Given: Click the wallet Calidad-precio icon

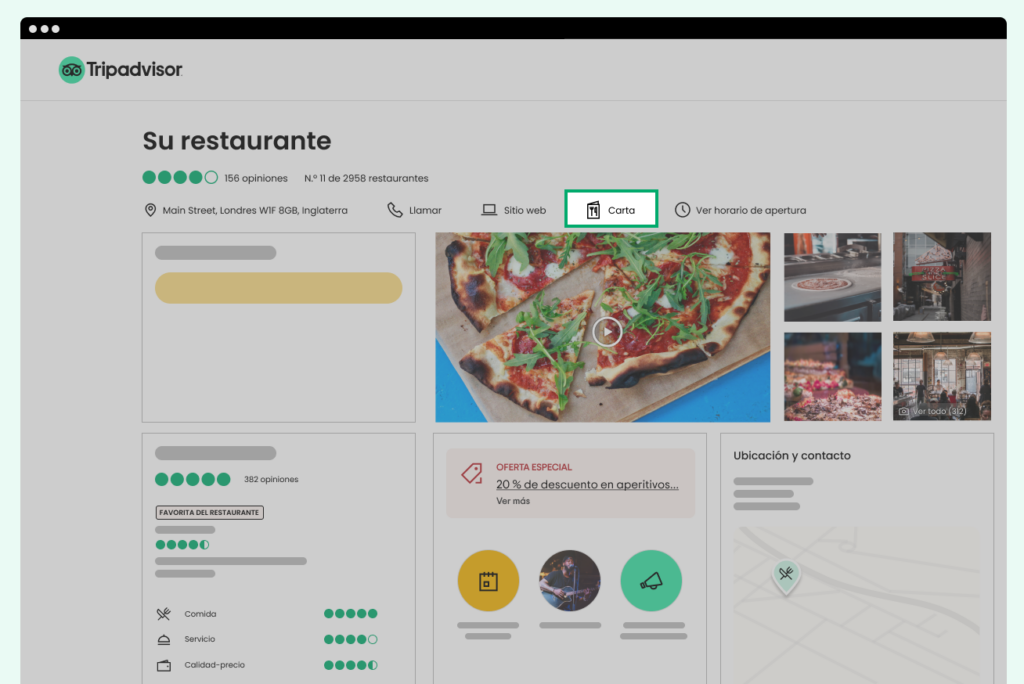Looking at the screenshot, I should (163, 665).
